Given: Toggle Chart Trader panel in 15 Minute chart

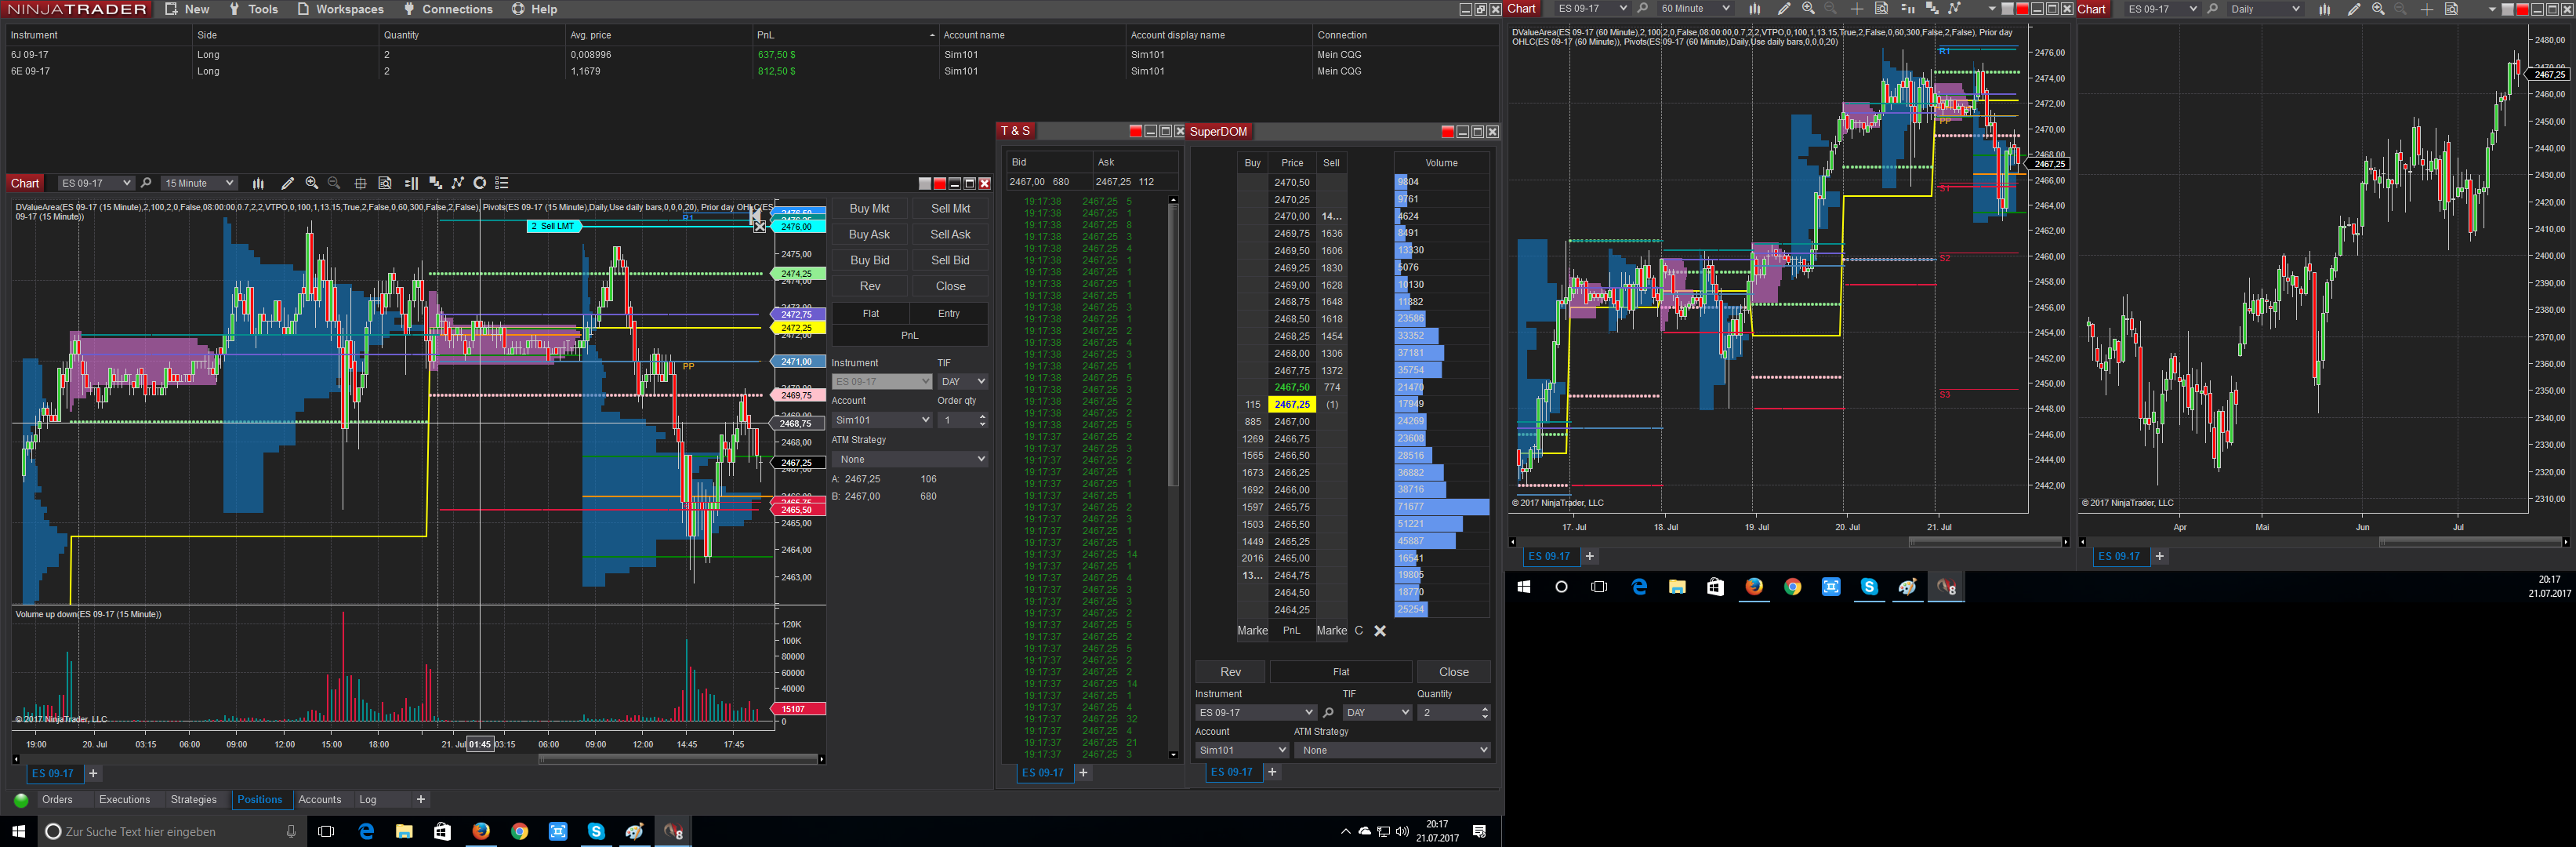Looking at the screenshot, I should click(411, 183).
